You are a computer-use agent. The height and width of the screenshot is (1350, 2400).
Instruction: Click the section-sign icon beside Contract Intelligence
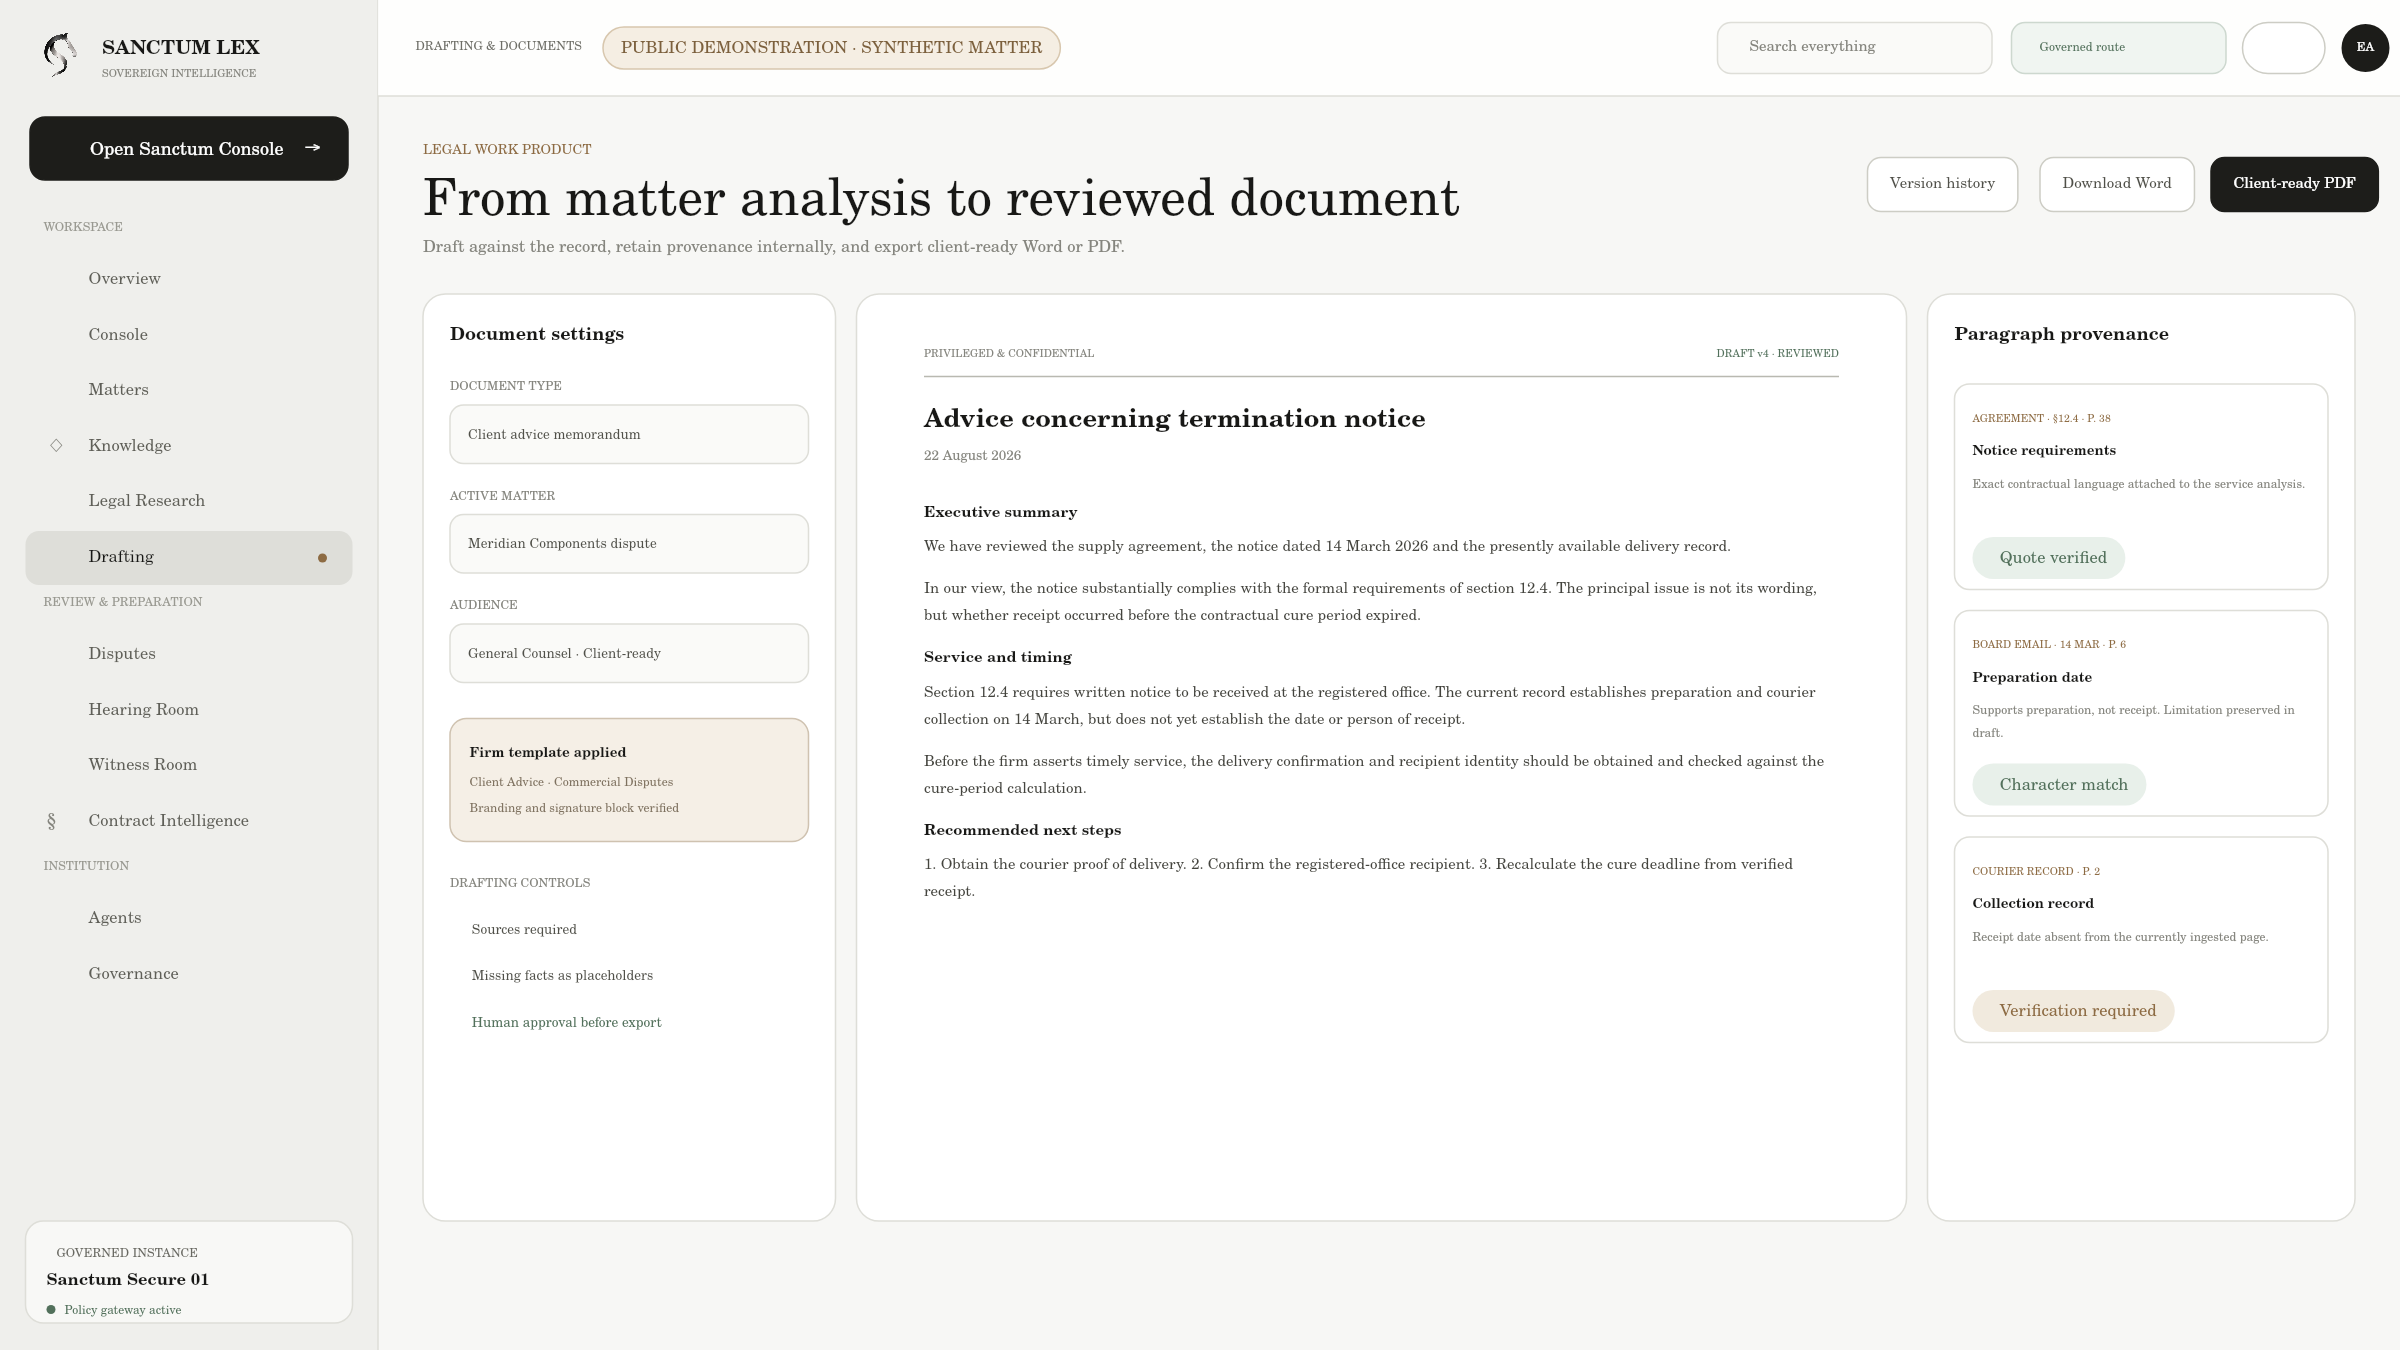[x=52, y=821]
